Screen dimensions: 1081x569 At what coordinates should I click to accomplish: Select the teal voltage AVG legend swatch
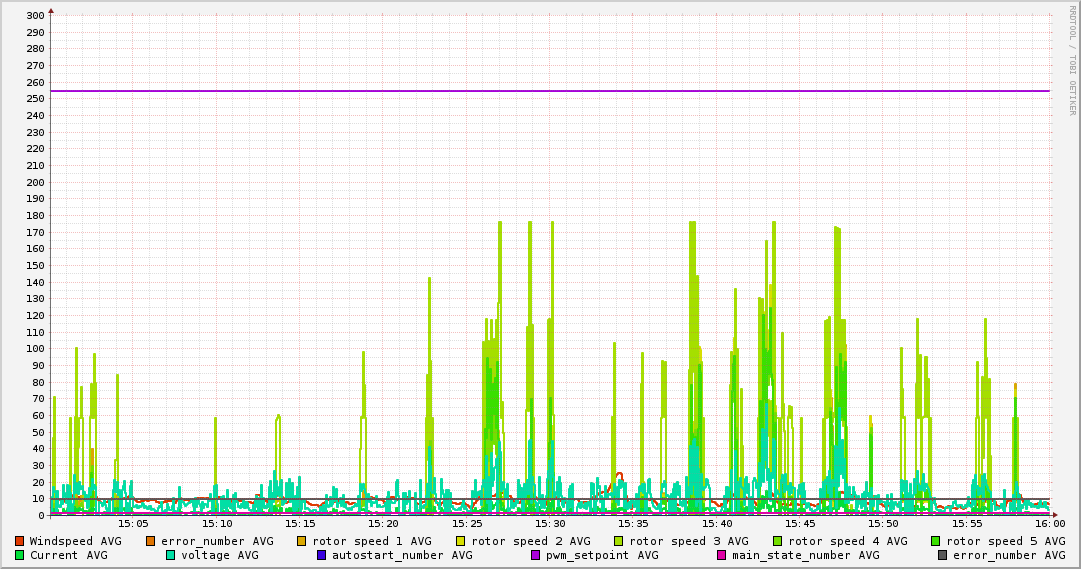point(171,555)
